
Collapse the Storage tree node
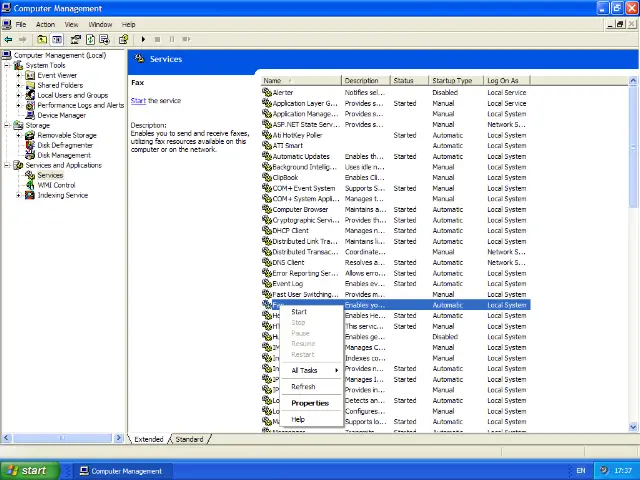pos(7,125)
